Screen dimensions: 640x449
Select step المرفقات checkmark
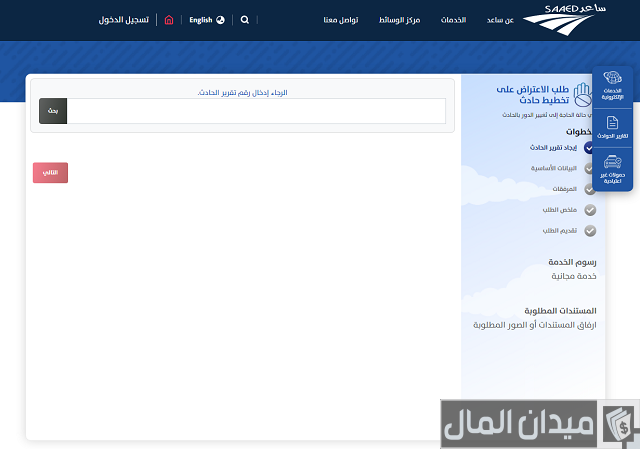pos(590,189)
